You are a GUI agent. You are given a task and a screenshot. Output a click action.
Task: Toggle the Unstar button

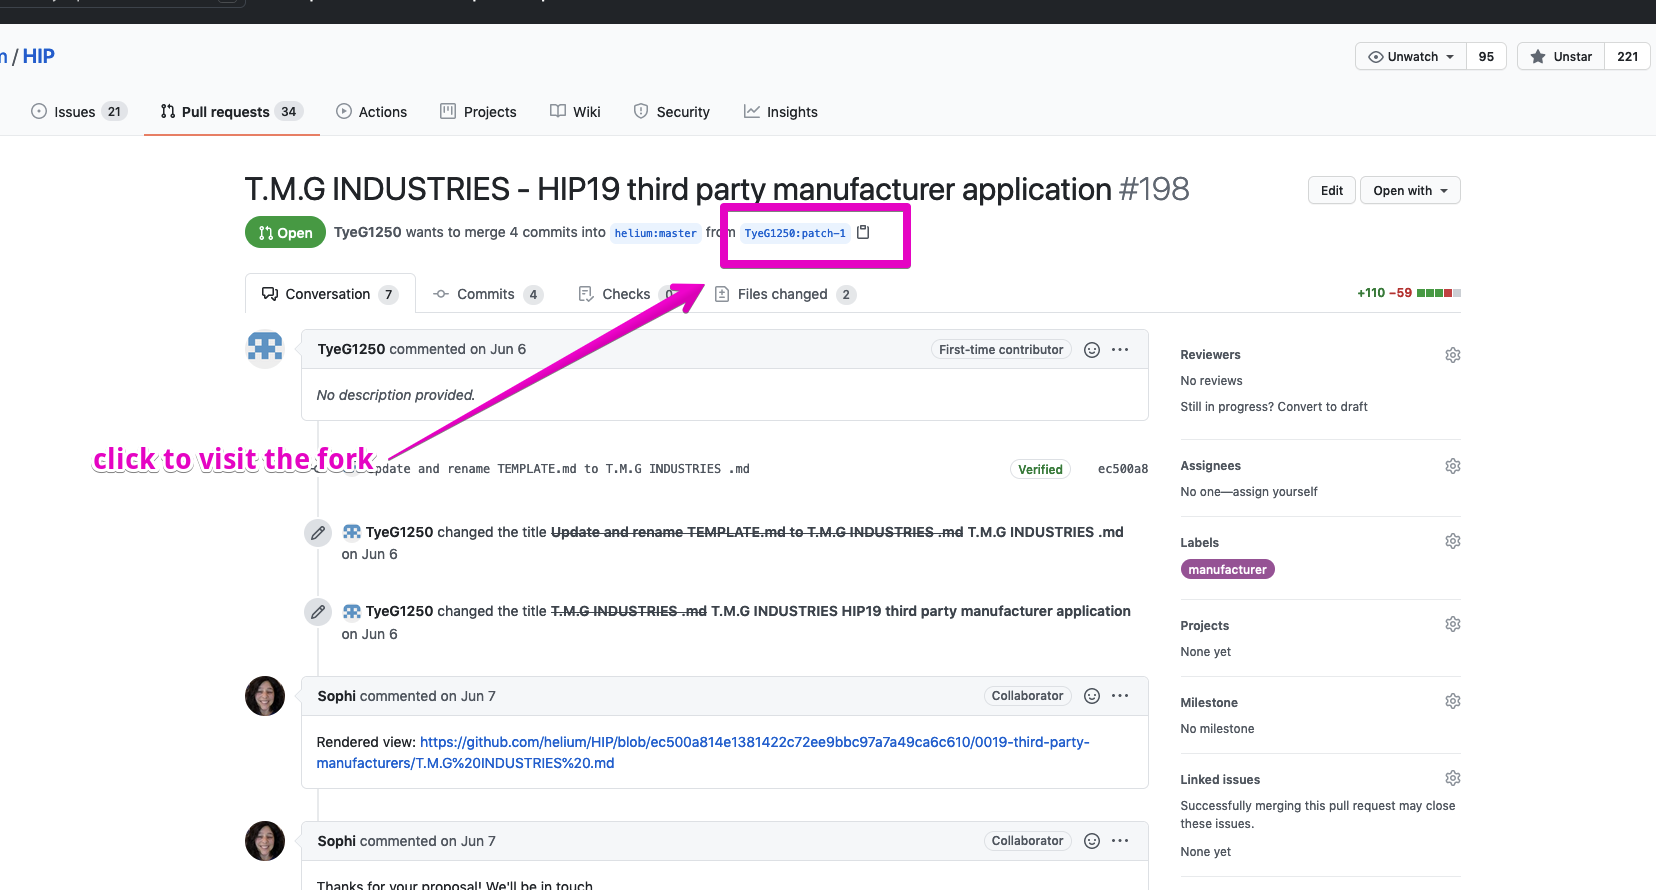coord(1561,57)
